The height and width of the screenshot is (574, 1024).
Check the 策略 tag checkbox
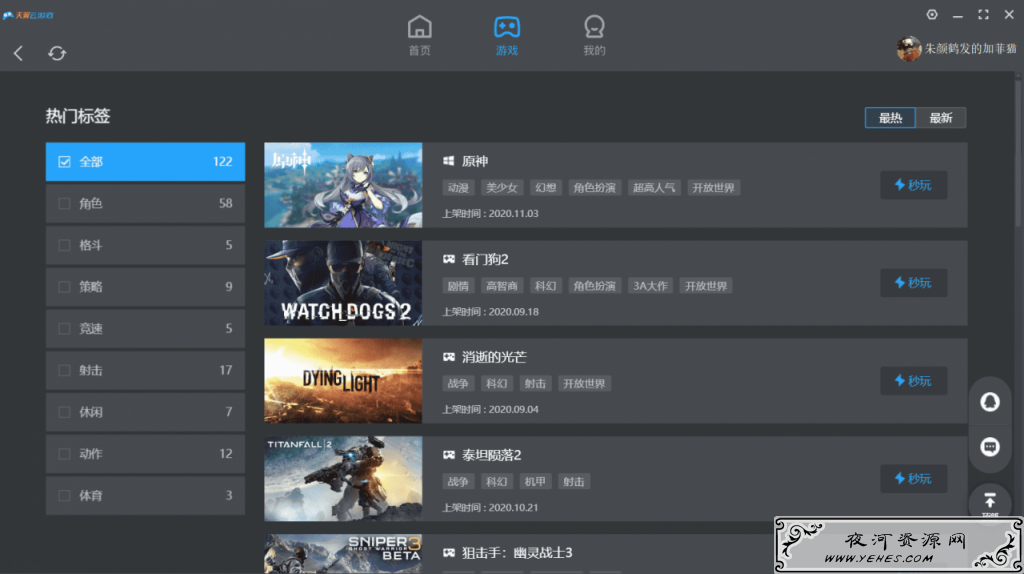(64, 287)
